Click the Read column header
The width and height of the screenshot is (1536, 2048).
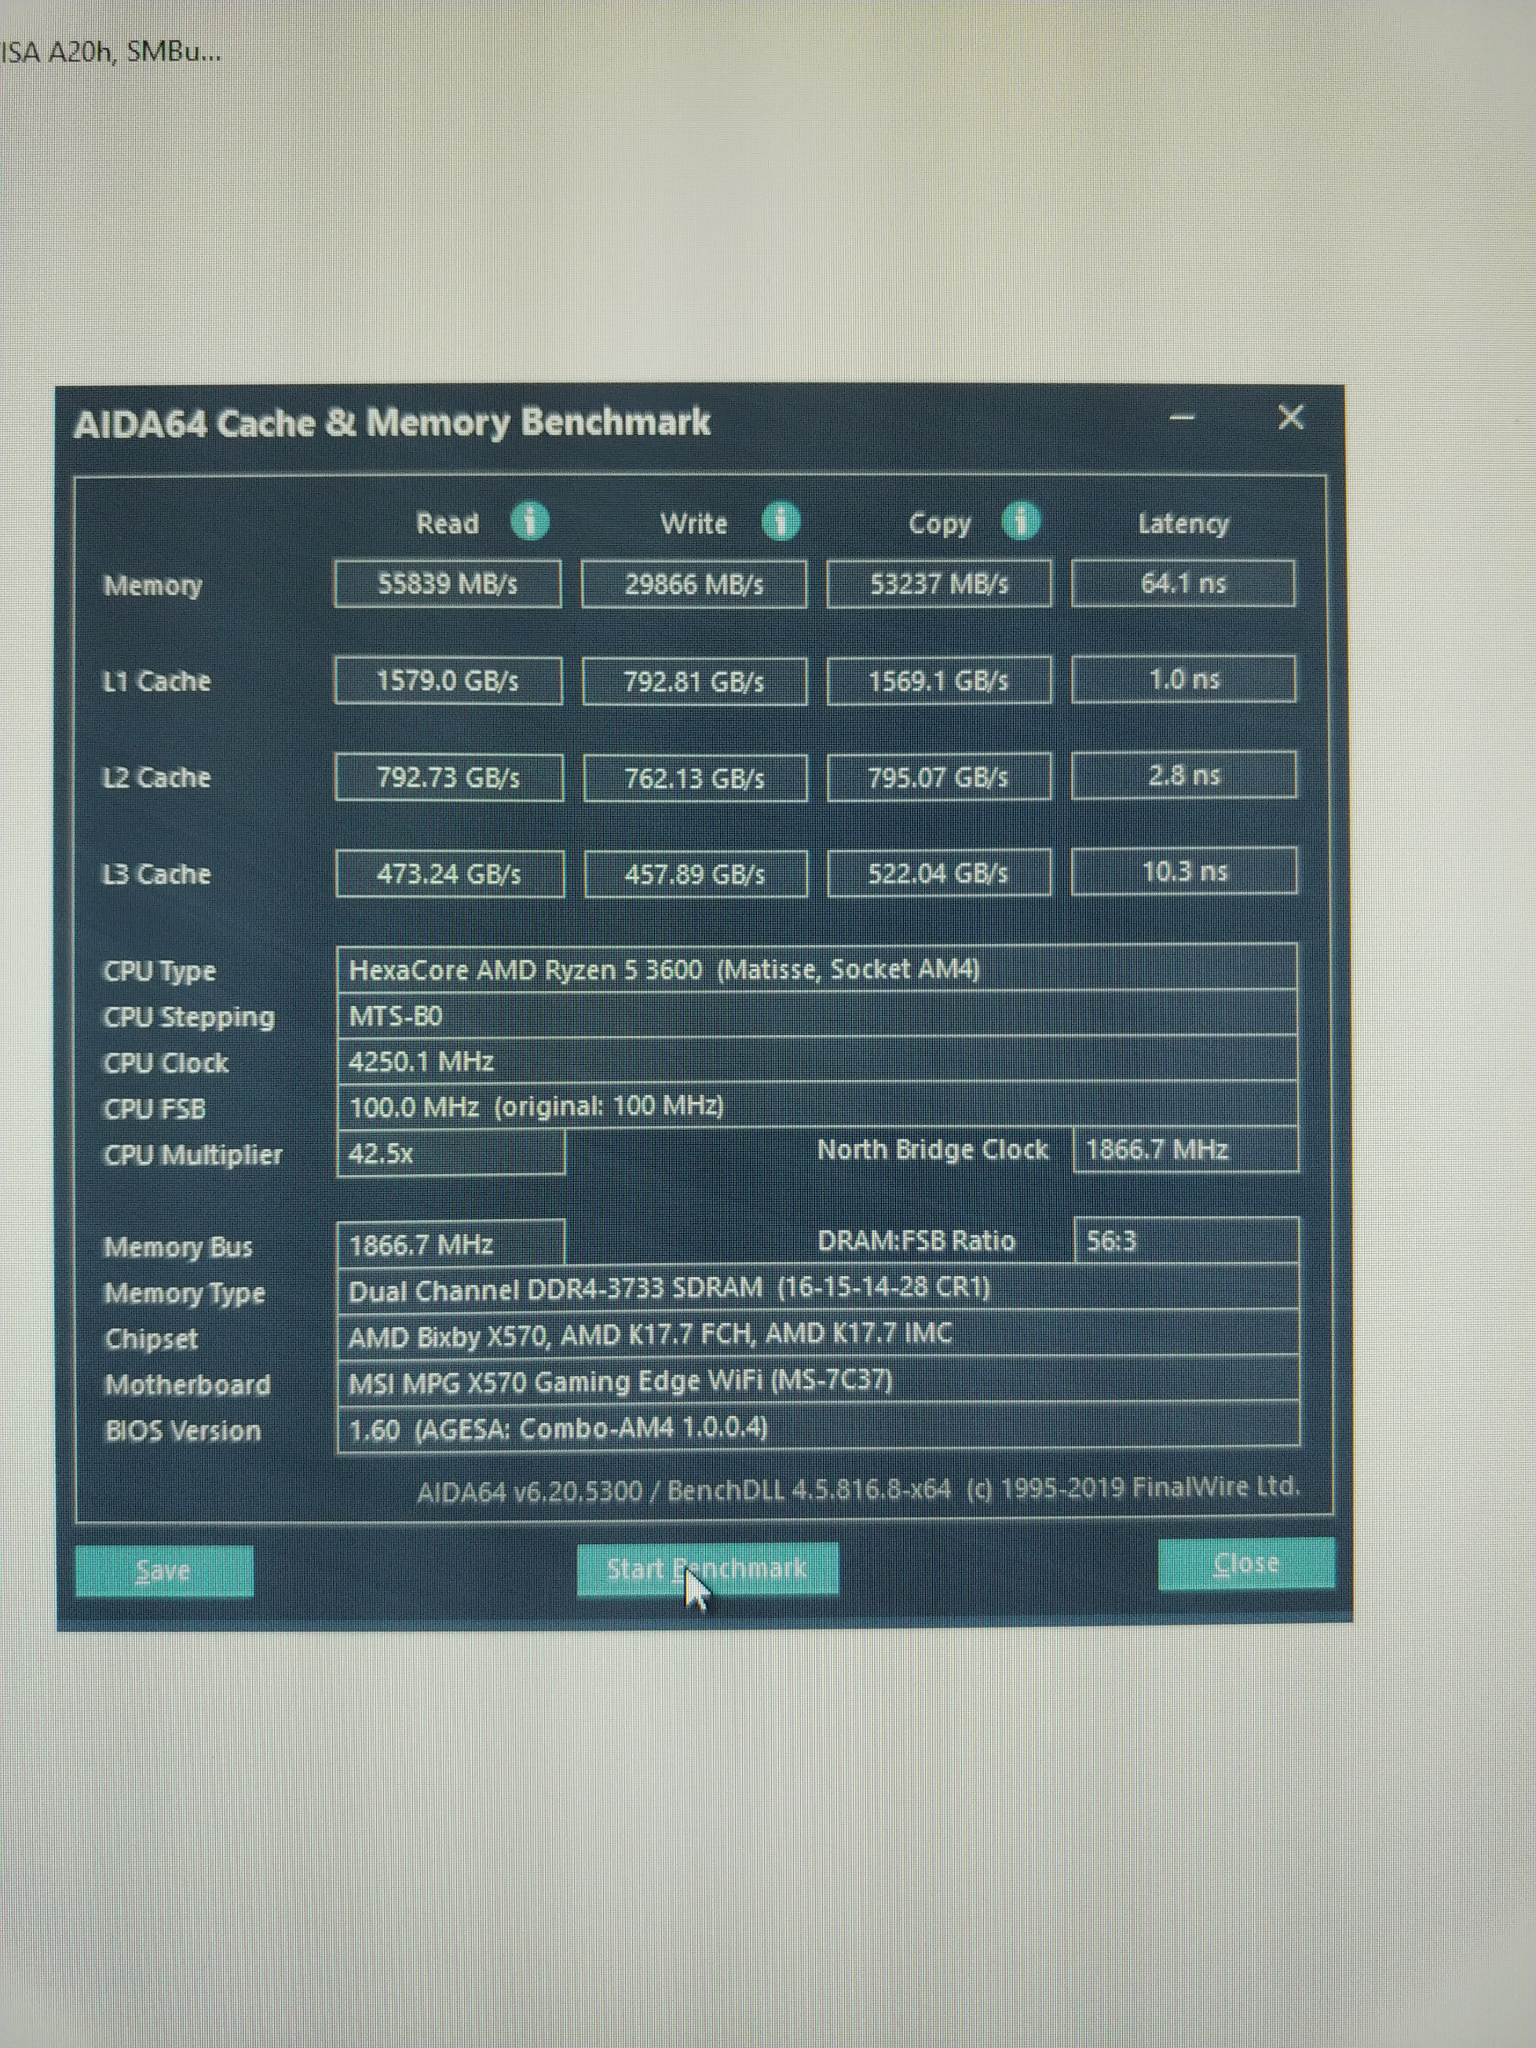point(447,523)
